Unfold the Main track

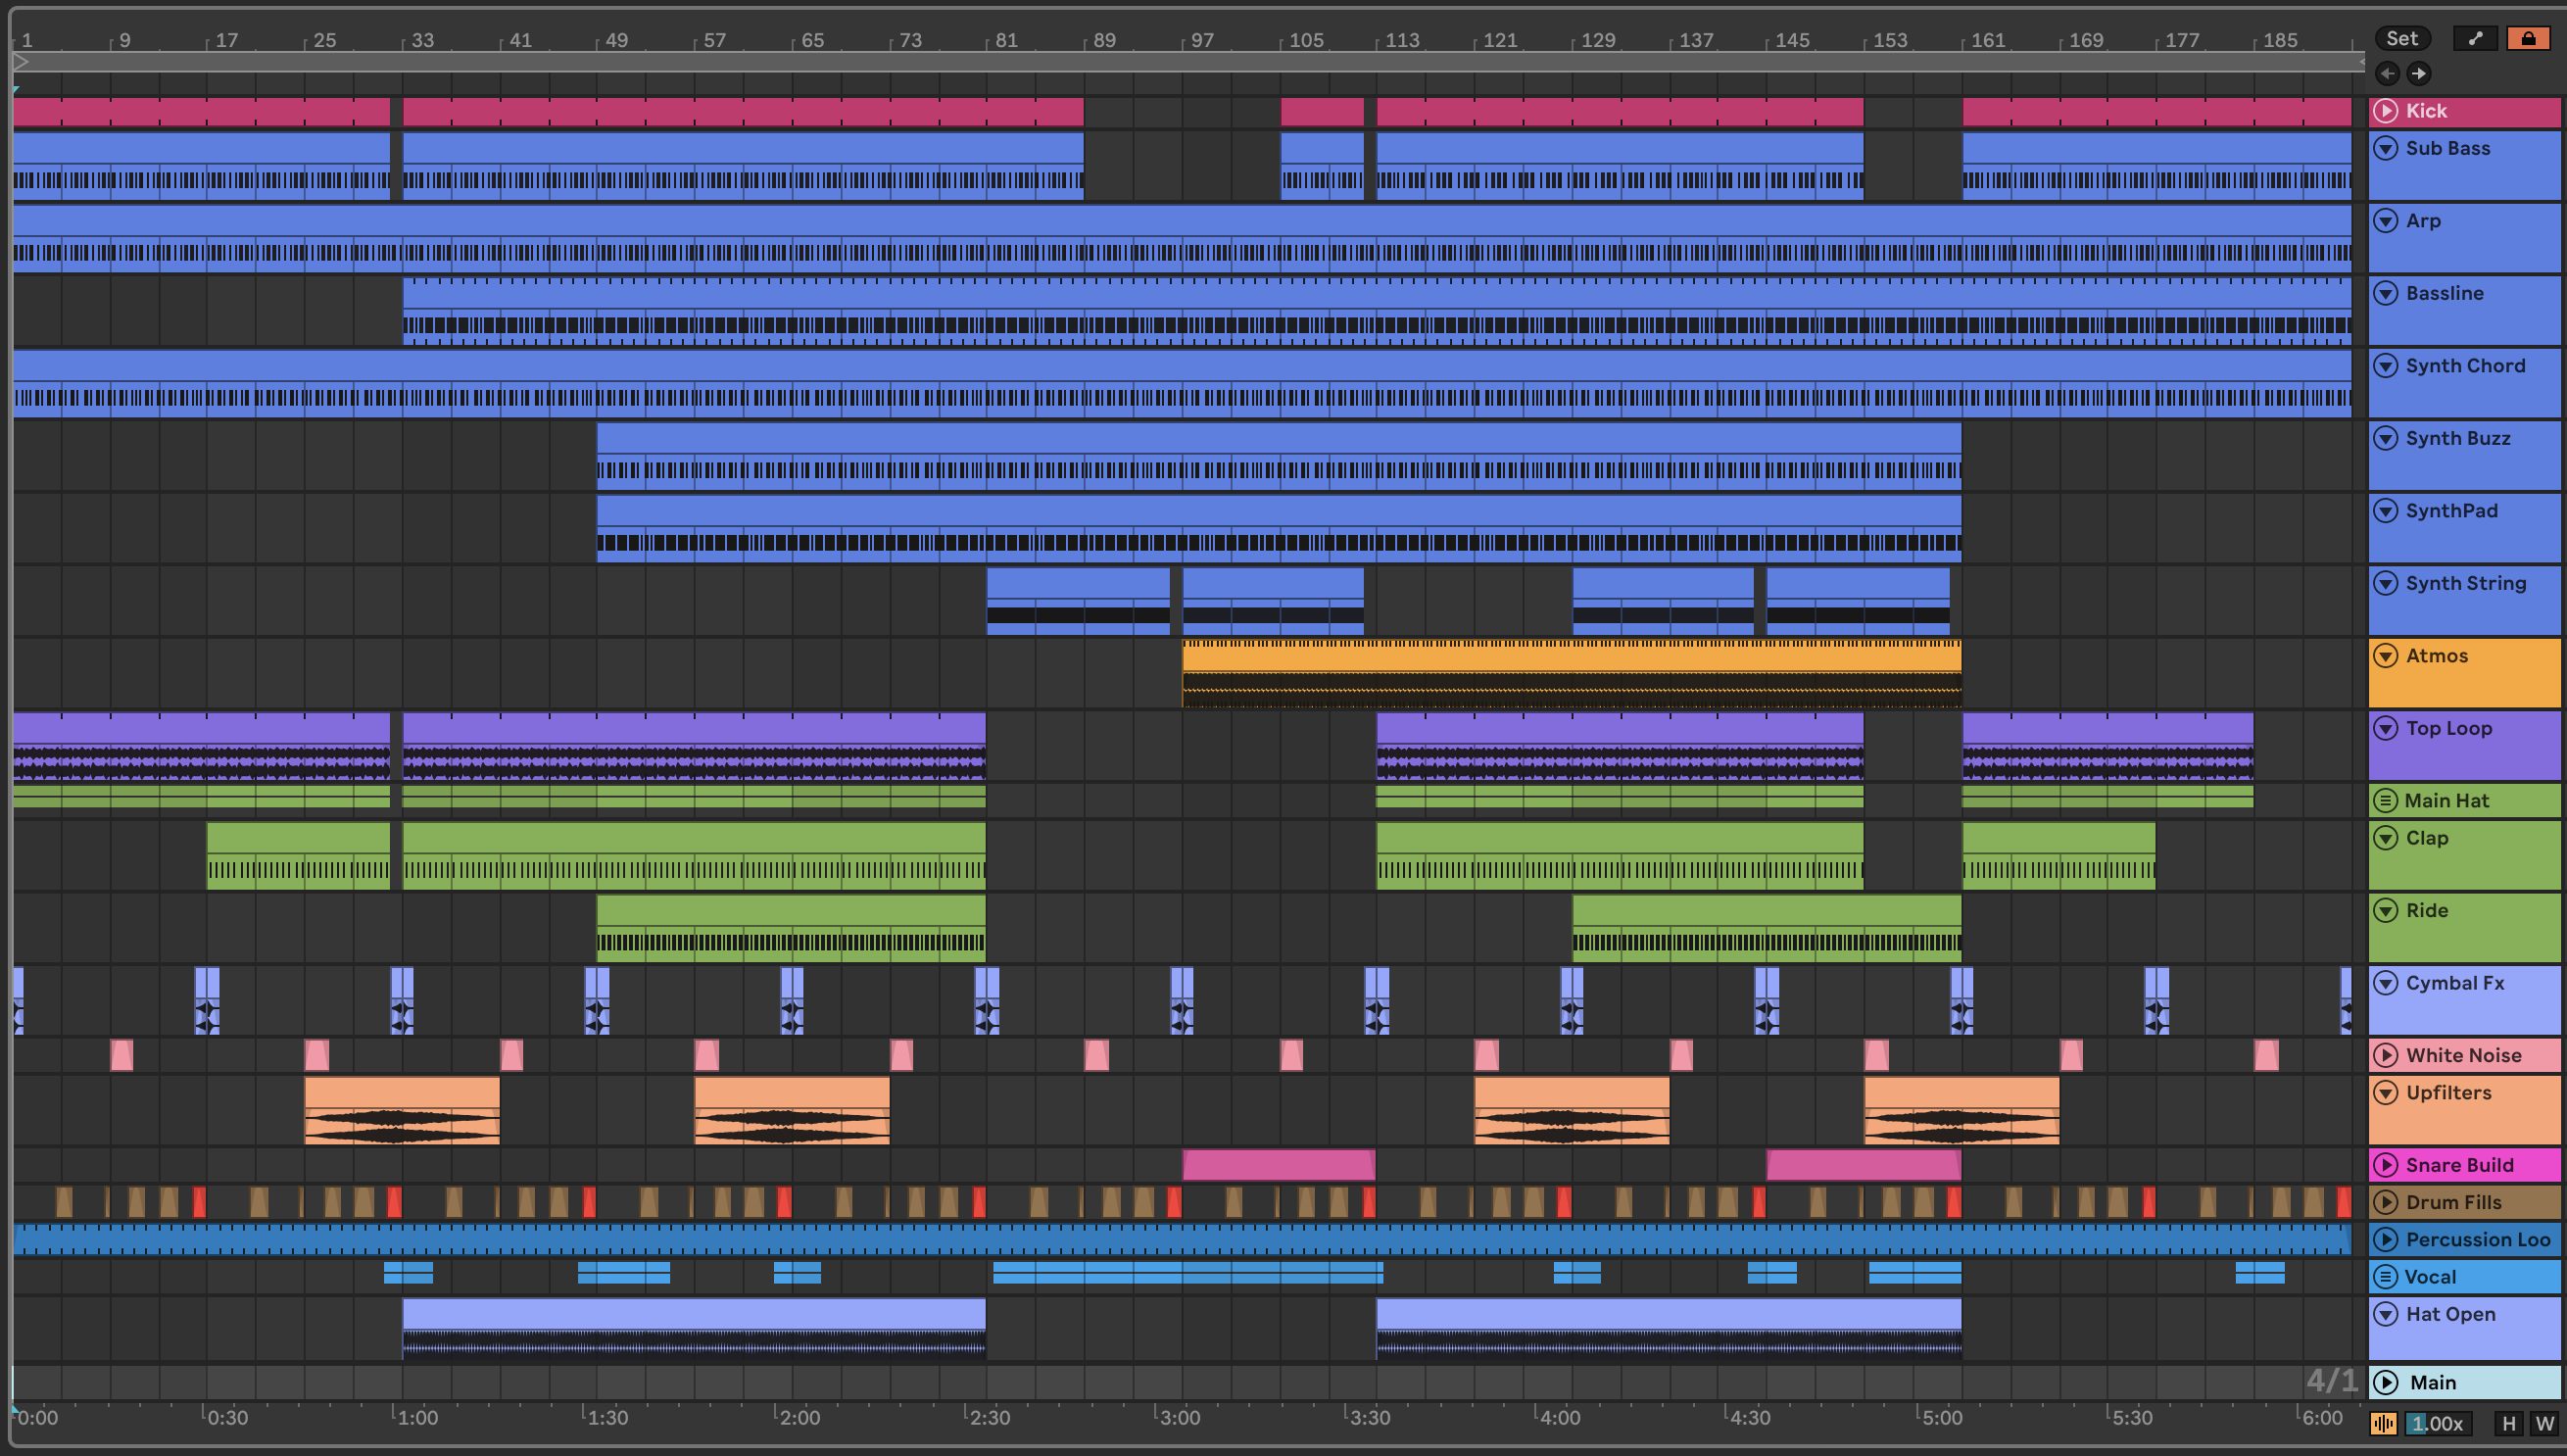pos(2386,1382)
